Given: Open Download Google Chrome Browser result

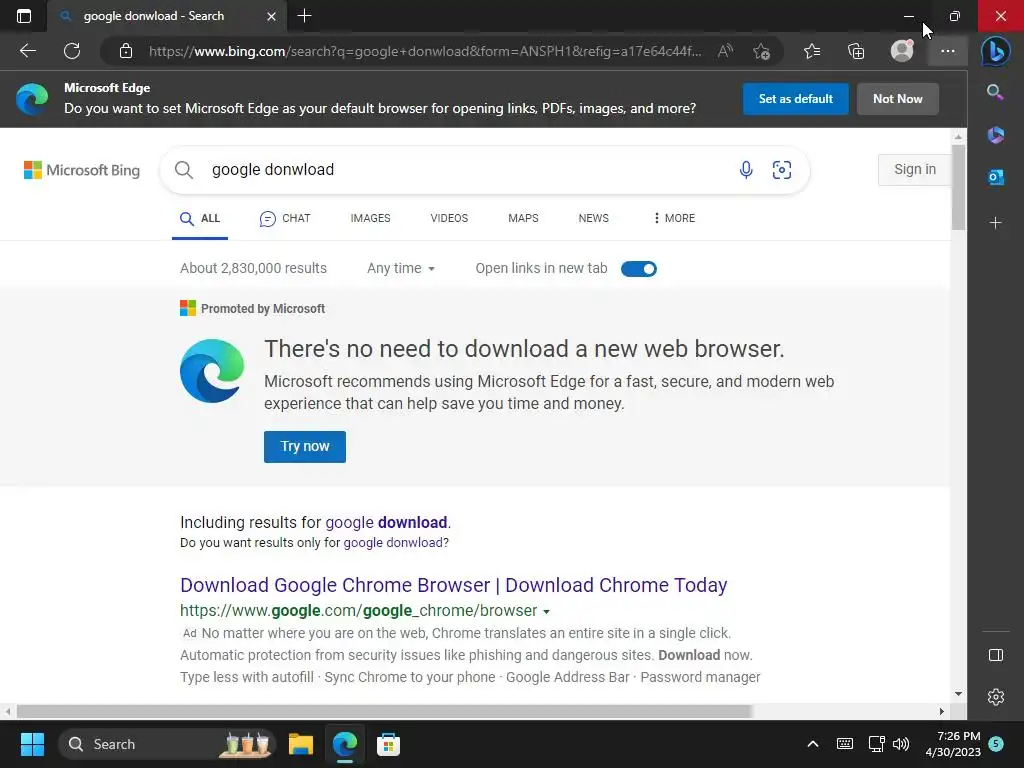Looking at the screenshot, I should [x=454, y=585].
